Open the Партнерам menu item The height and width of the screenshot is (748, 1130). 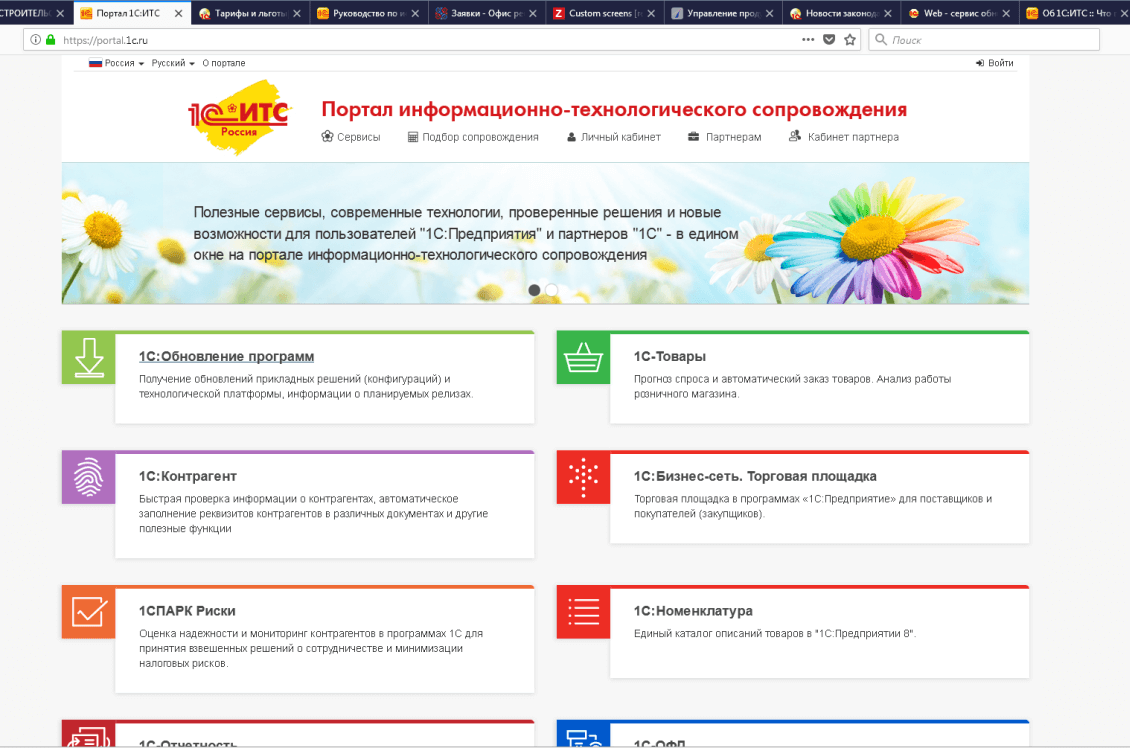click(x=724, y=137)
